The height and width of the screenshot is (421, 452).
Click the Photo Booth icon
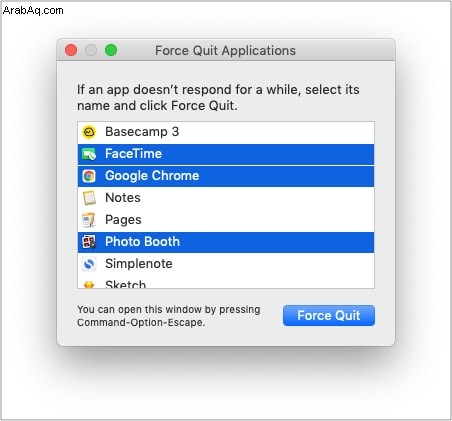89,242
